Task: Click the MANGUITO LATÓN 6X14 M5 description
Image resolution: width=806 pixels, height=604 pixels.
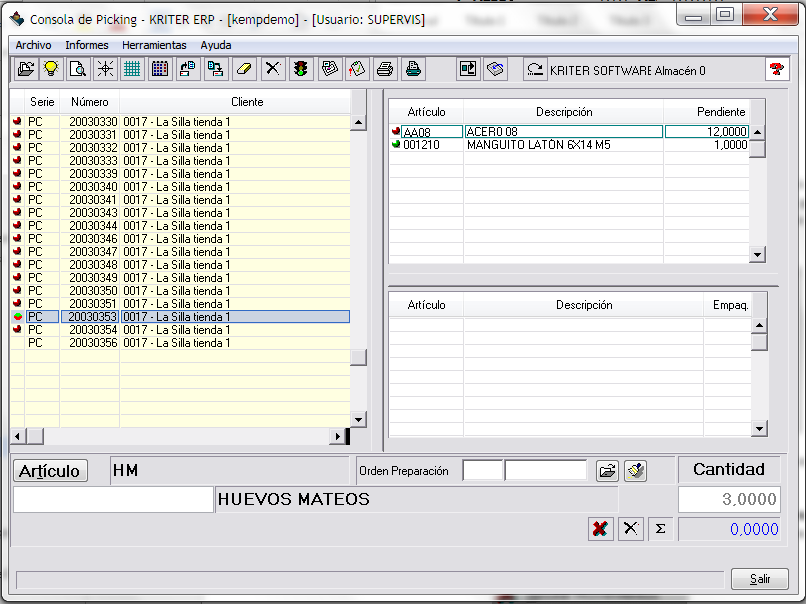Action: pyautogui.click(x=539, y=145)
